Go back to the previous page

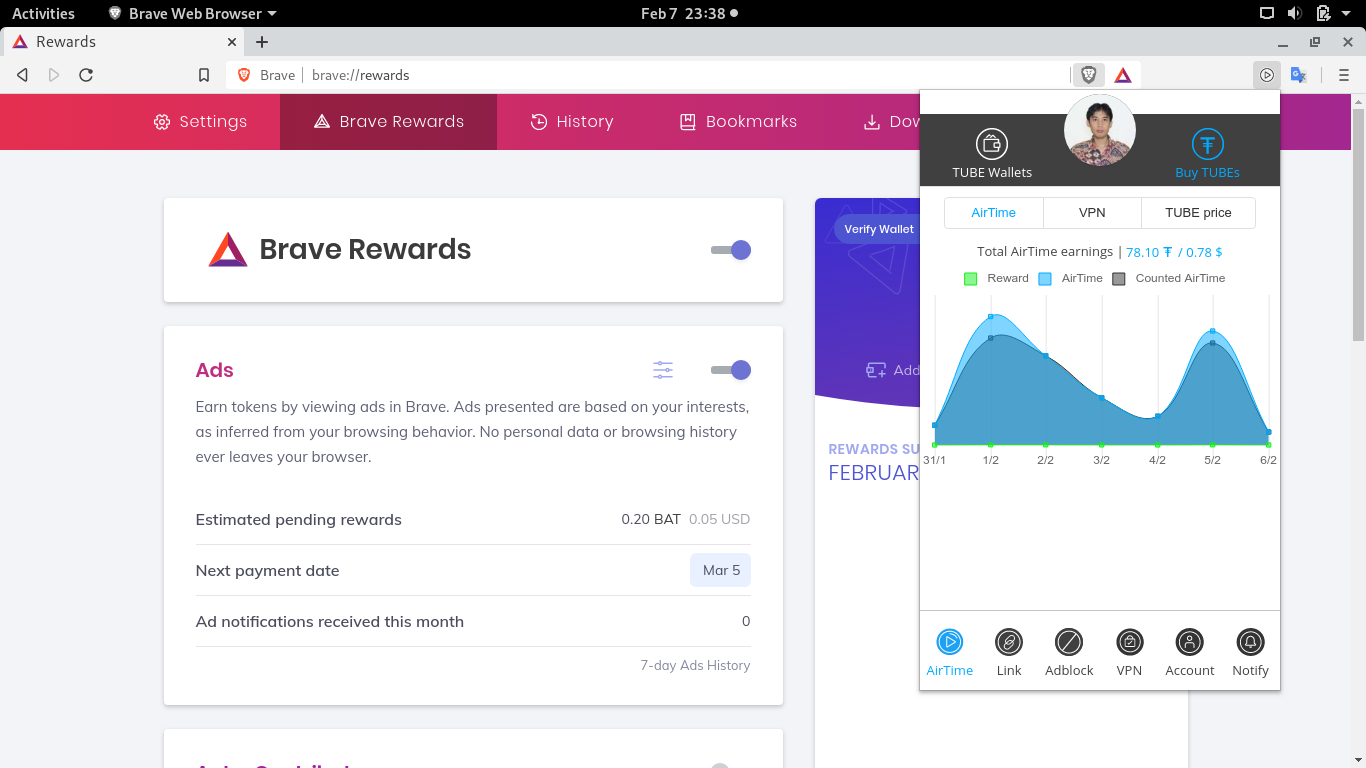[22, 75]
